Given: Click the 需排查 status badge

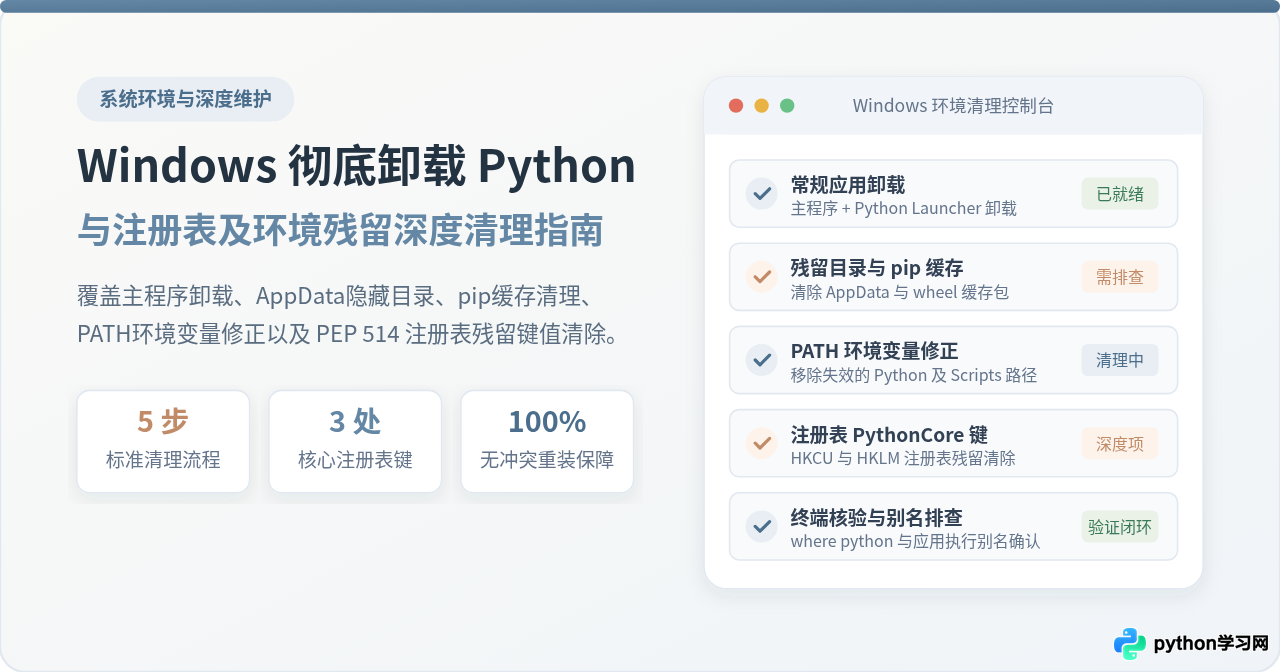Looking at the screenshot, I should [1120, 277].
